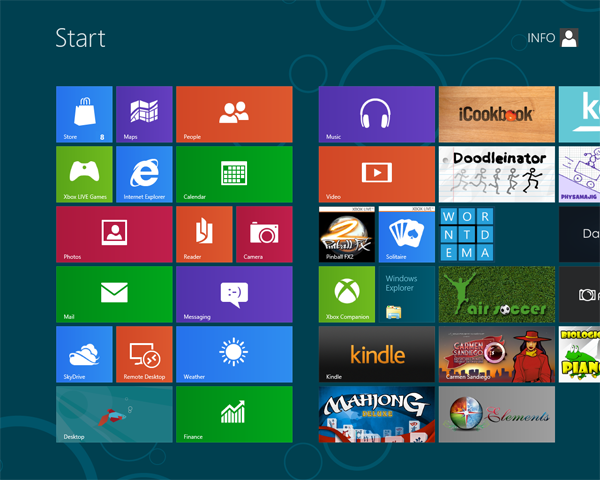Open the Mail tile
This screenshot has width=600, height=480.
[114, 294]
